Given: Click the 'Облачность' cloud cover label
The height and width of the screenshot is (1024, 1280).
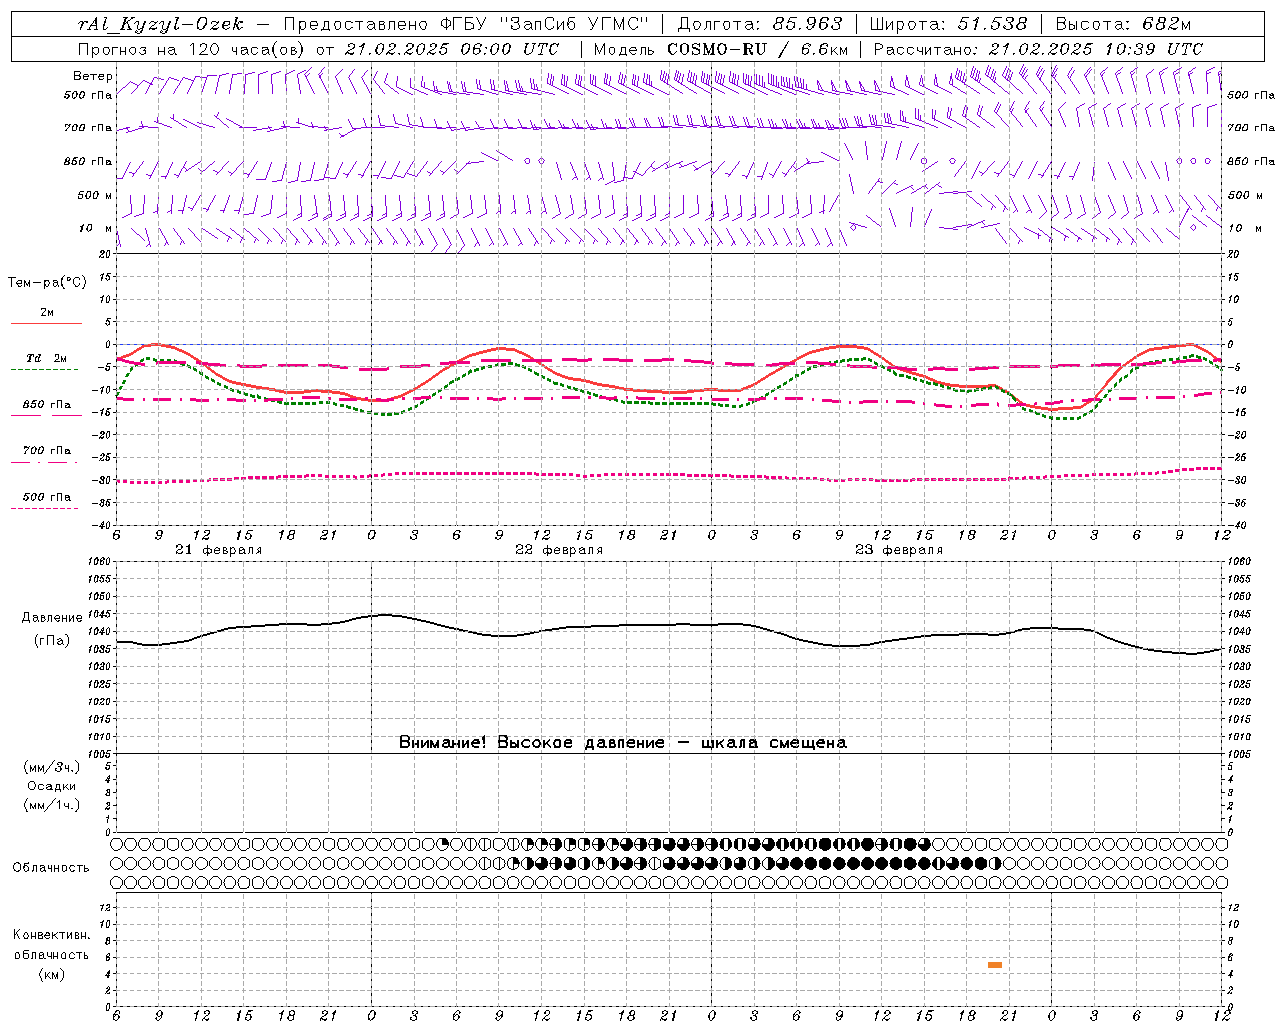Looking at the screenshot, I should pos(51,868).
